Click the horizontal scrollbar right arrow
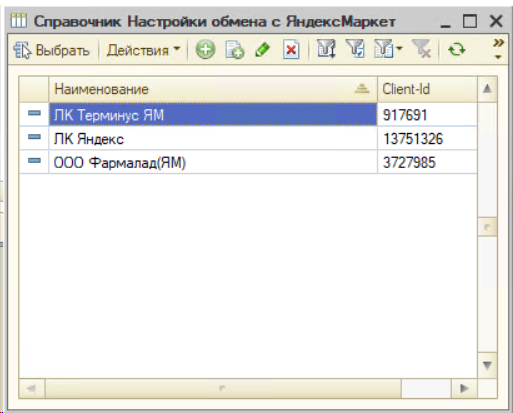The image size is (513, 413). tap(464, 388)
